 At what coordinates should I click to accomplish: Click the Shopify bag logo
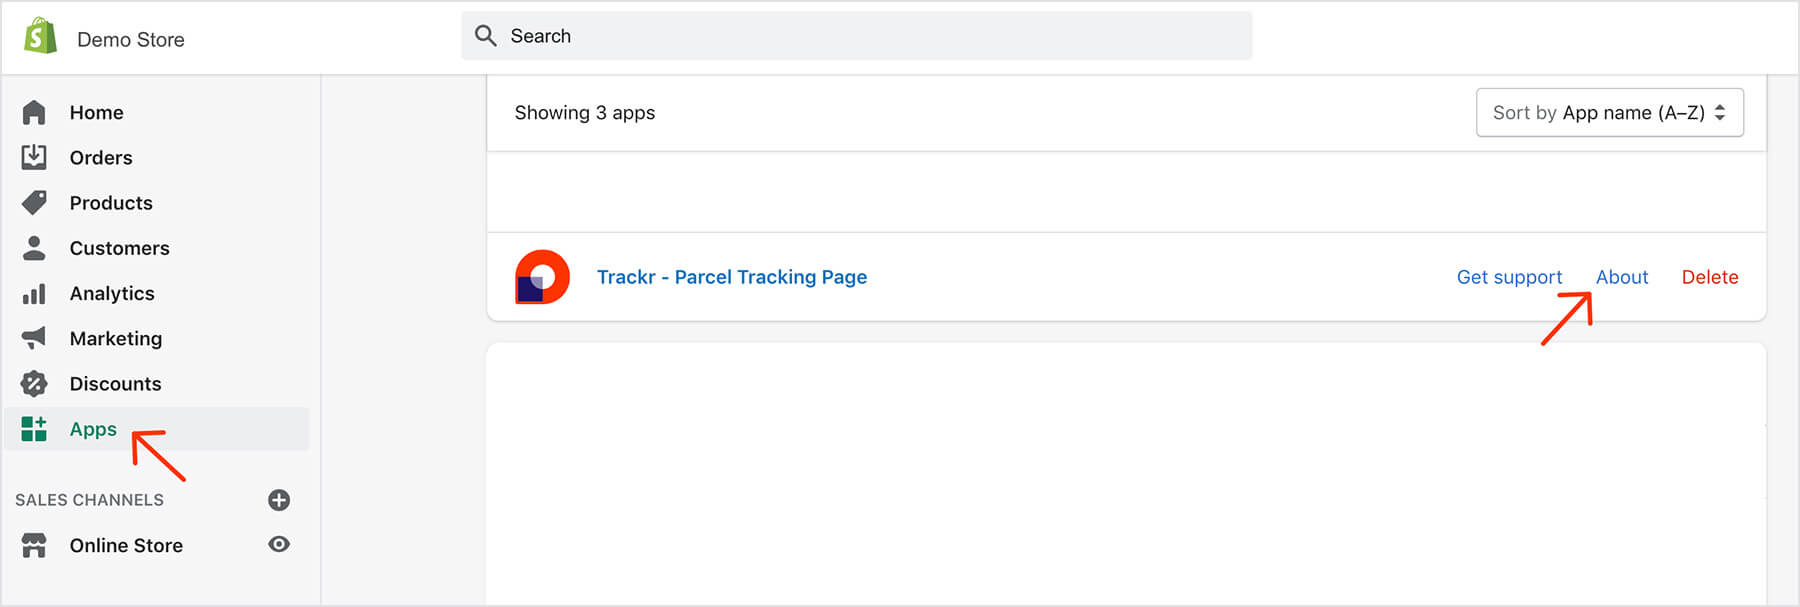pos(40,37)
